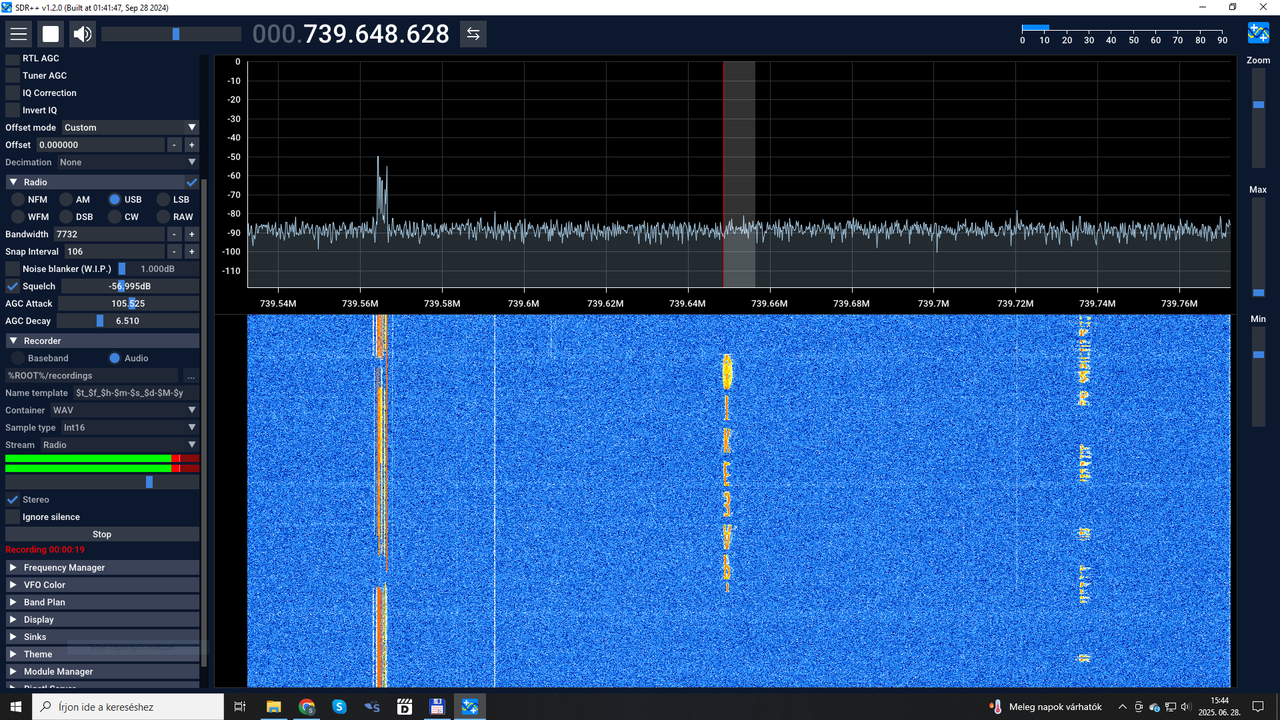Enable the Ignore silence checkbox

pos(13,517)
